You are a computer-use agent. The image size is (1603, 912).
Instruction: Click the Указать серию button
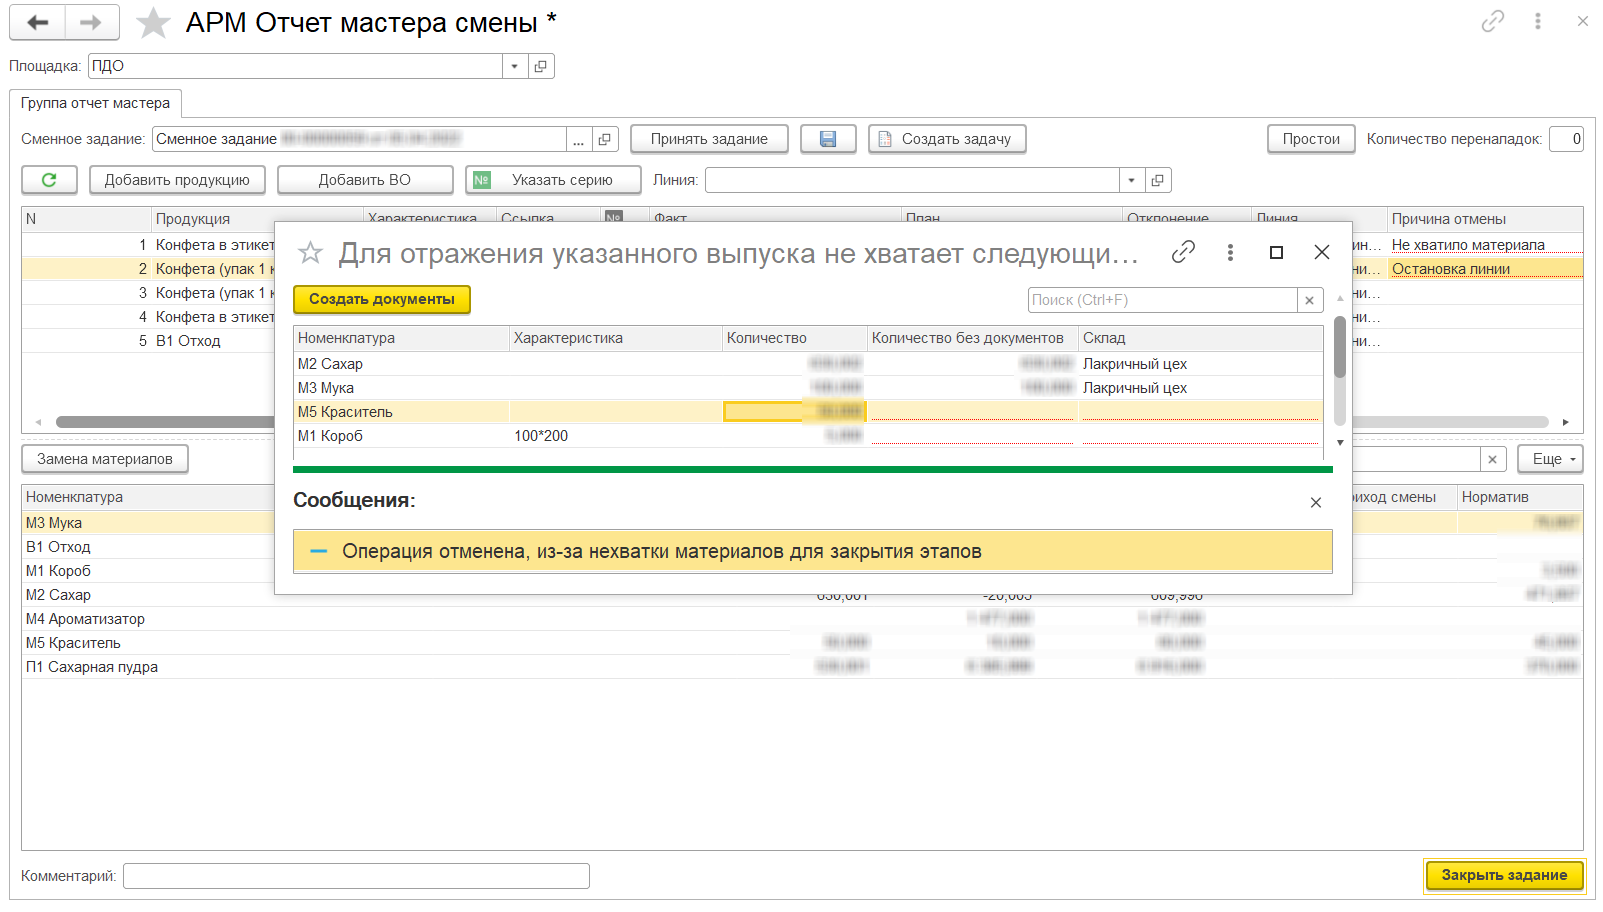(553, 180)
